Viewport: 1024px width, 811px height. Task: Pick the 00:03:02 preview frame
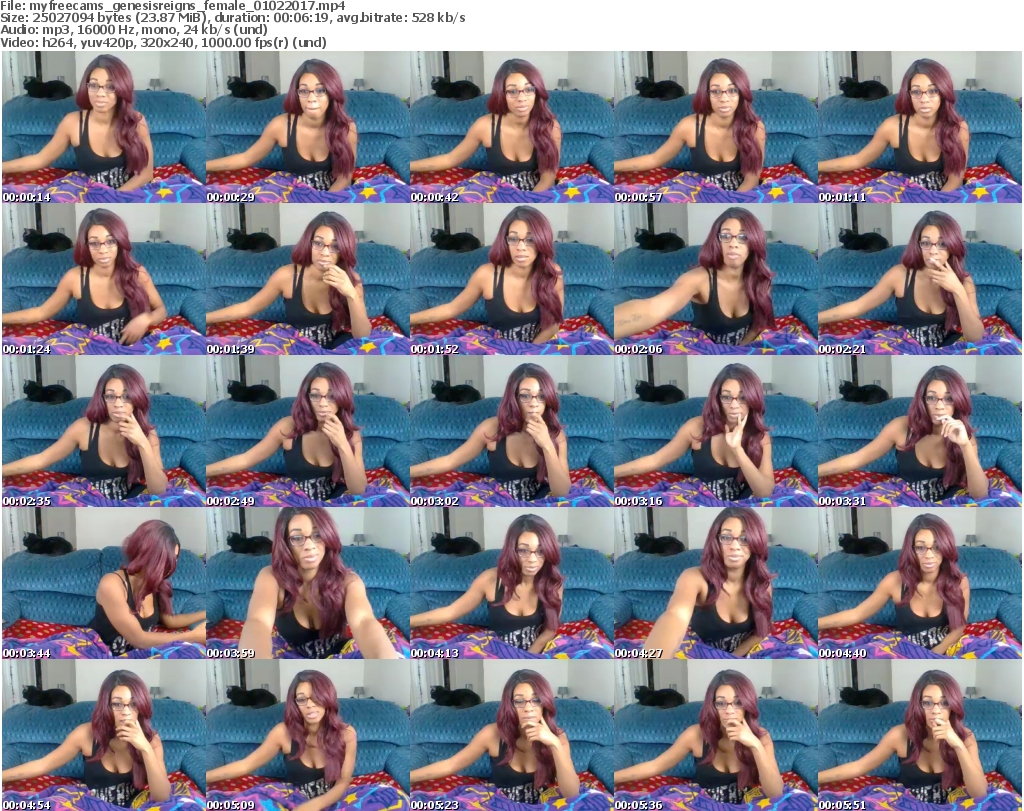511,432
